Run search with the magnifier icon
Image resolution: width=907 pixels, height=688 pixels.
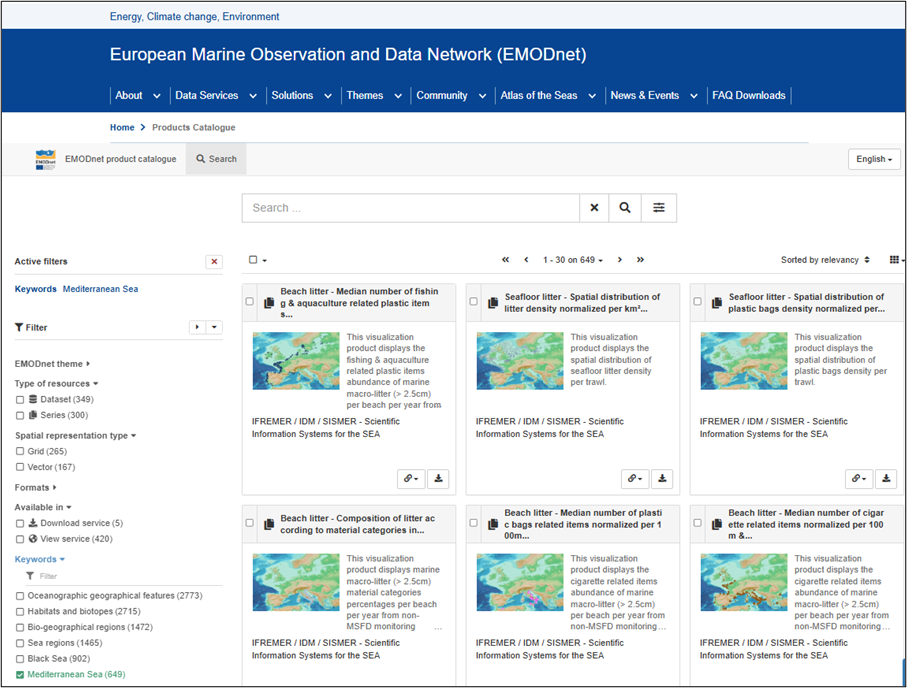pos(625,208)
